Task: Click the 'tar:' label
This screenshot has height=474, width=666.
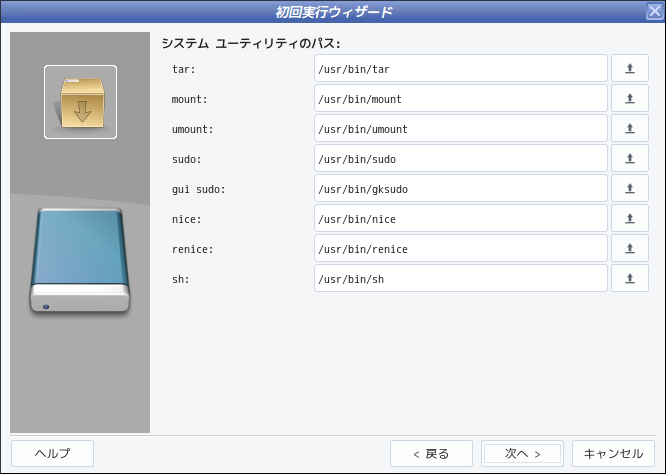Action: [x=184, y=69]
